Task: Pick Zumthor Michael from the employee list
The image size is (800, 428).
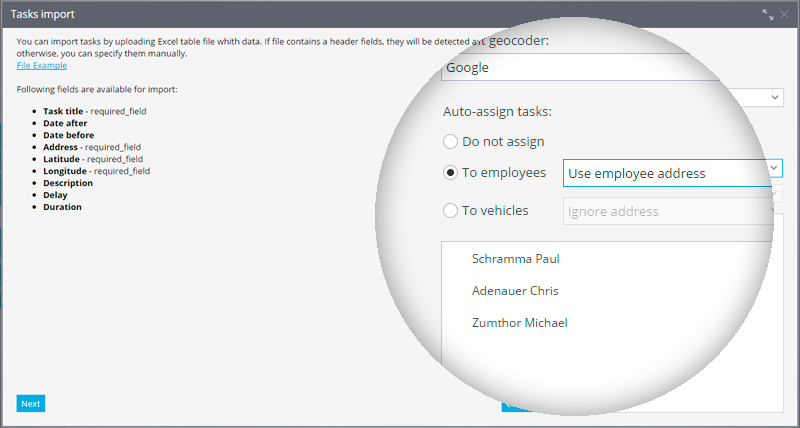Action: click(520, 323)
